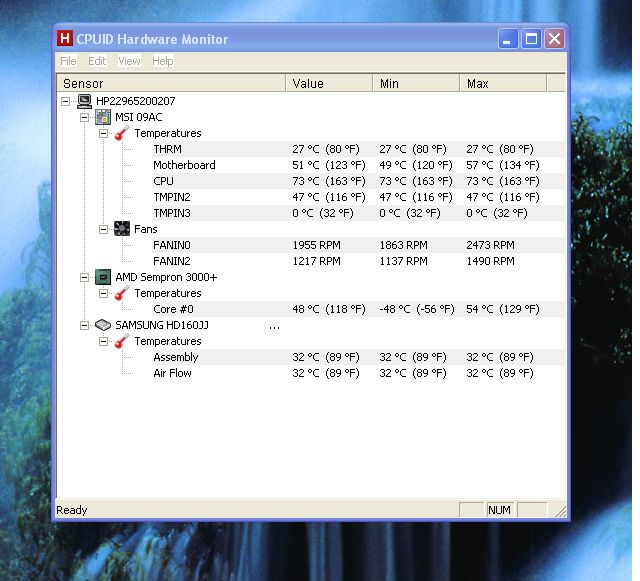Click the NUM status bar indicator
Image resolution: width=640 pixels, height=581 pixels.
click(x=499, y=510)
